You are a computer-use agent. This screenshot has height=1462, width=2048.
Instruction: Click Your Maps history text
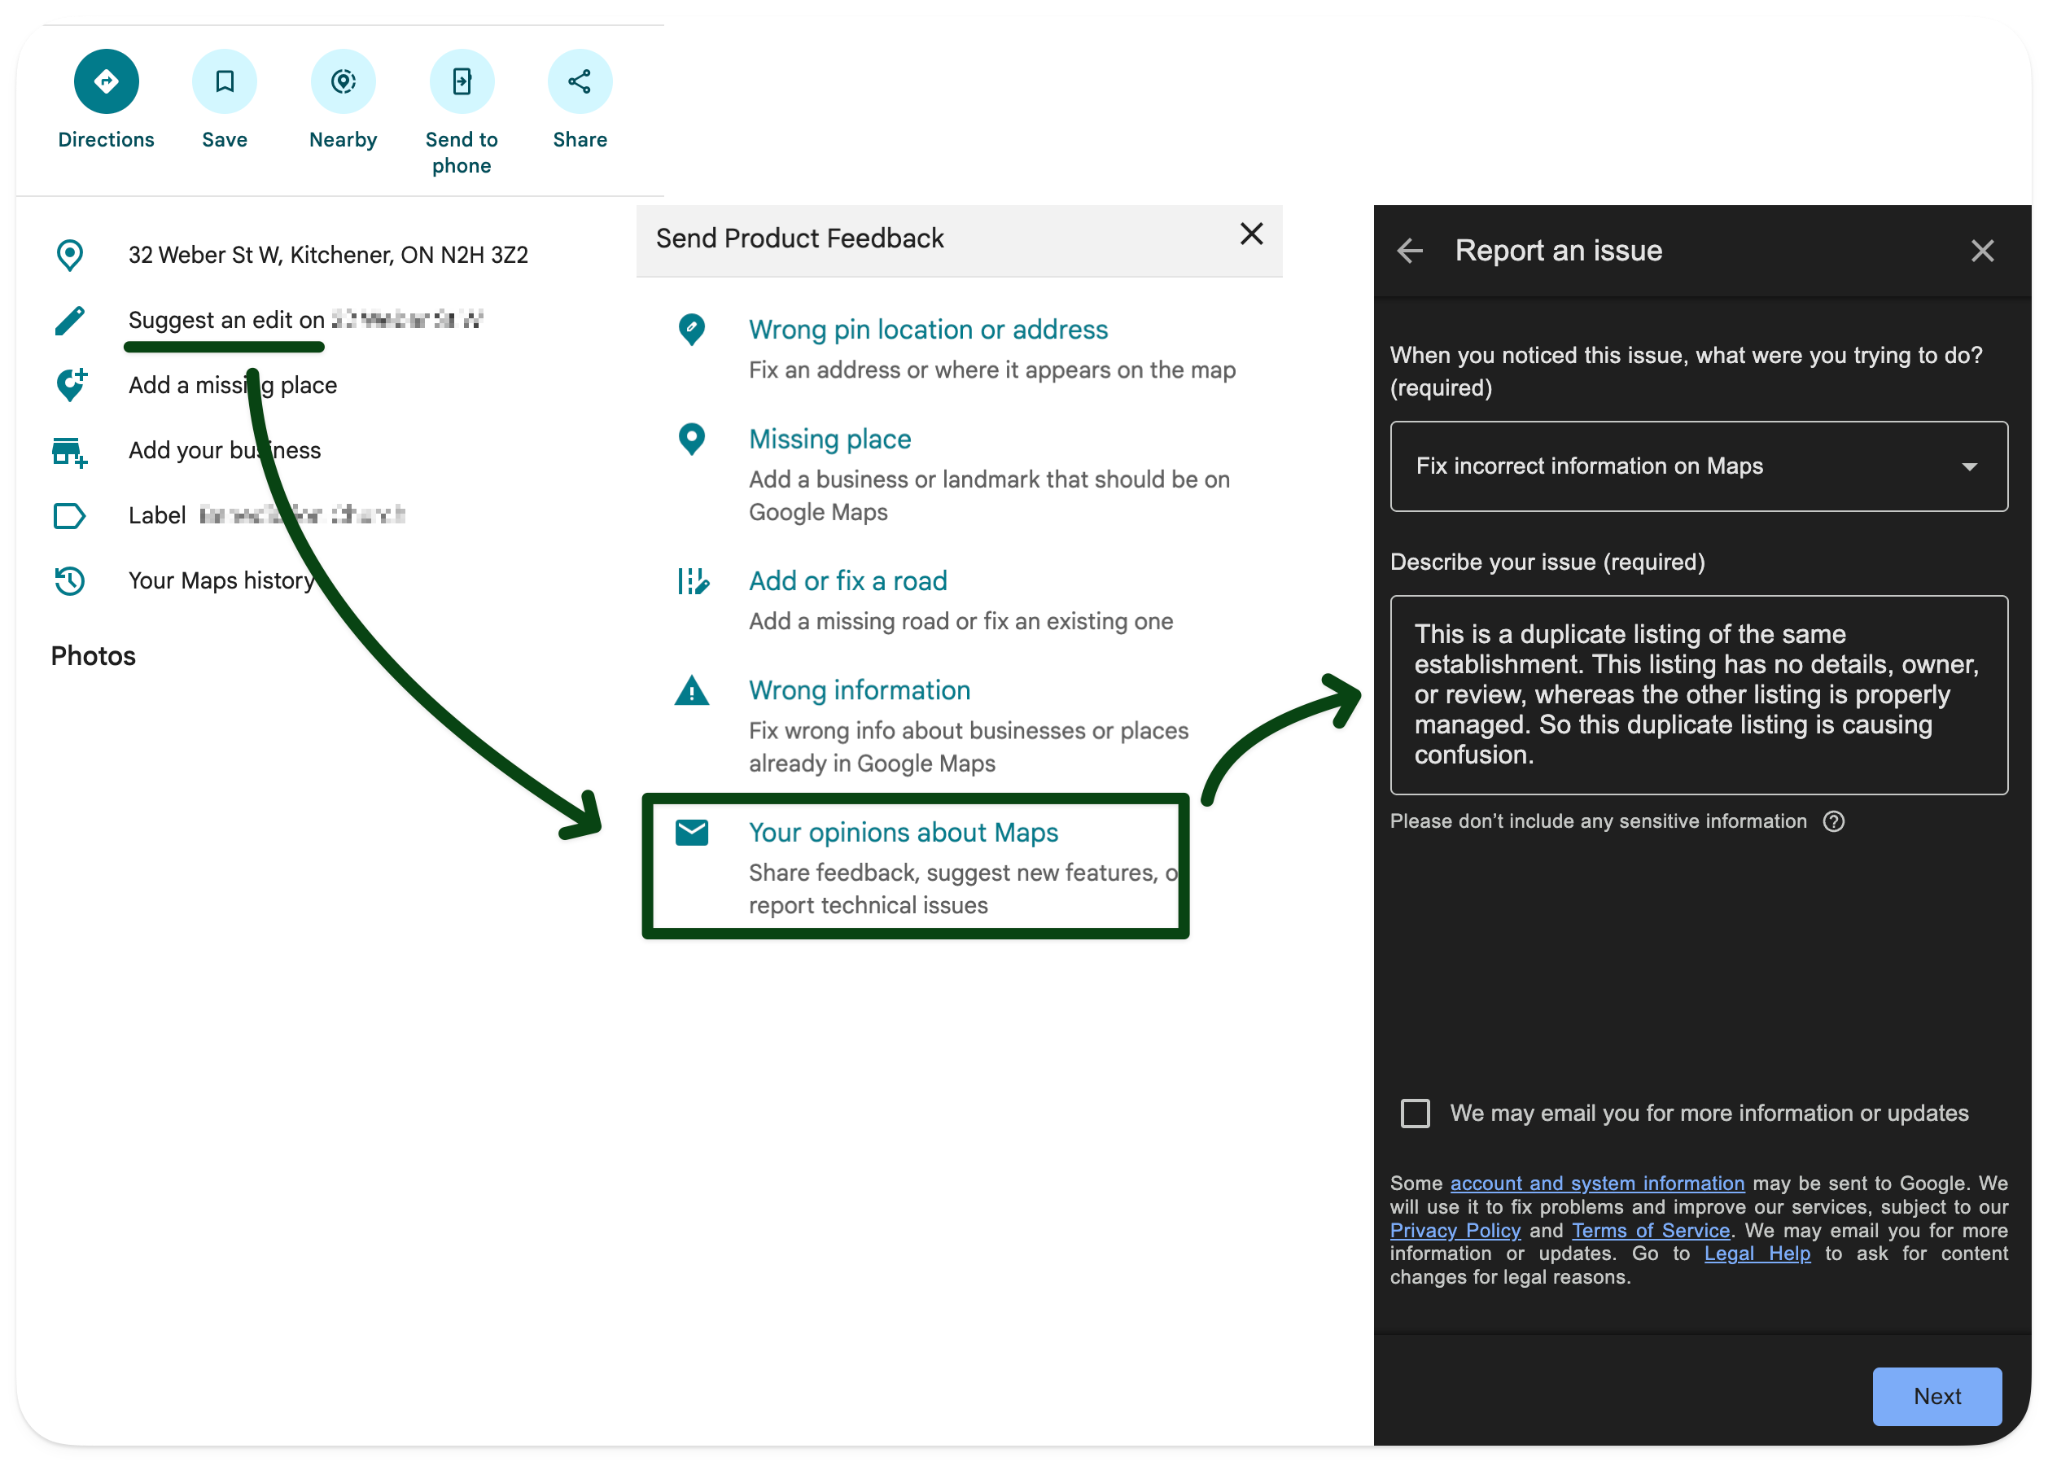pos(222,581)
